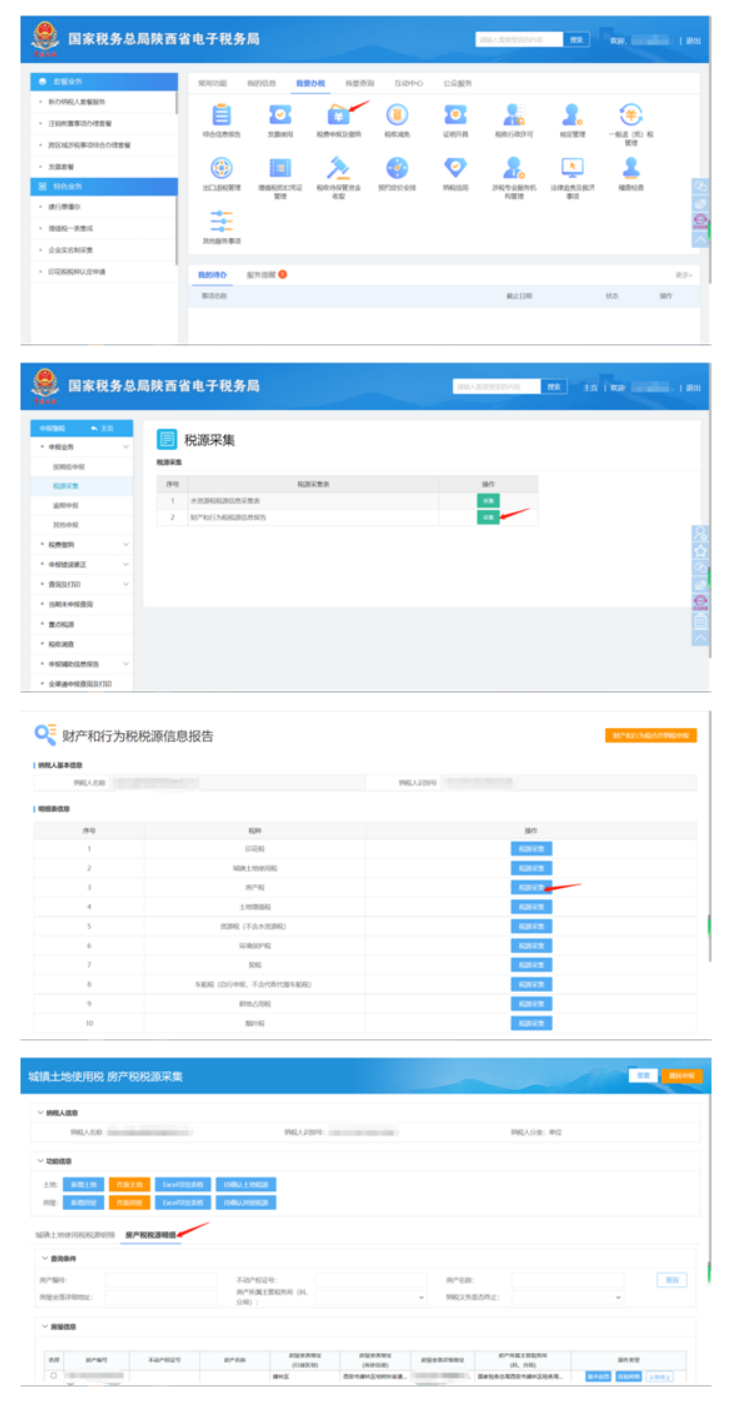The width and height of the screenshot is (734, 1401).
Task: Open the 发票使用 icon
Action: coord(280,115)
